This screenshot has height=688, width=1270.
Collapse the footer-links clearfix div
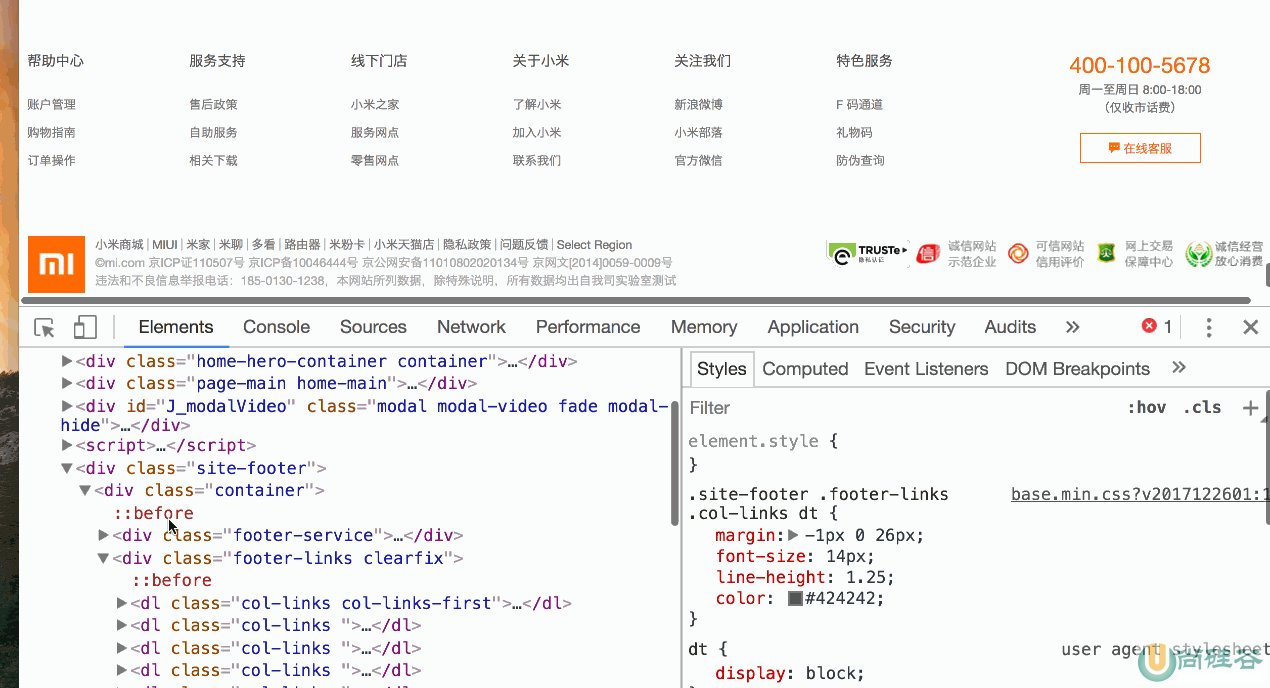103,558
